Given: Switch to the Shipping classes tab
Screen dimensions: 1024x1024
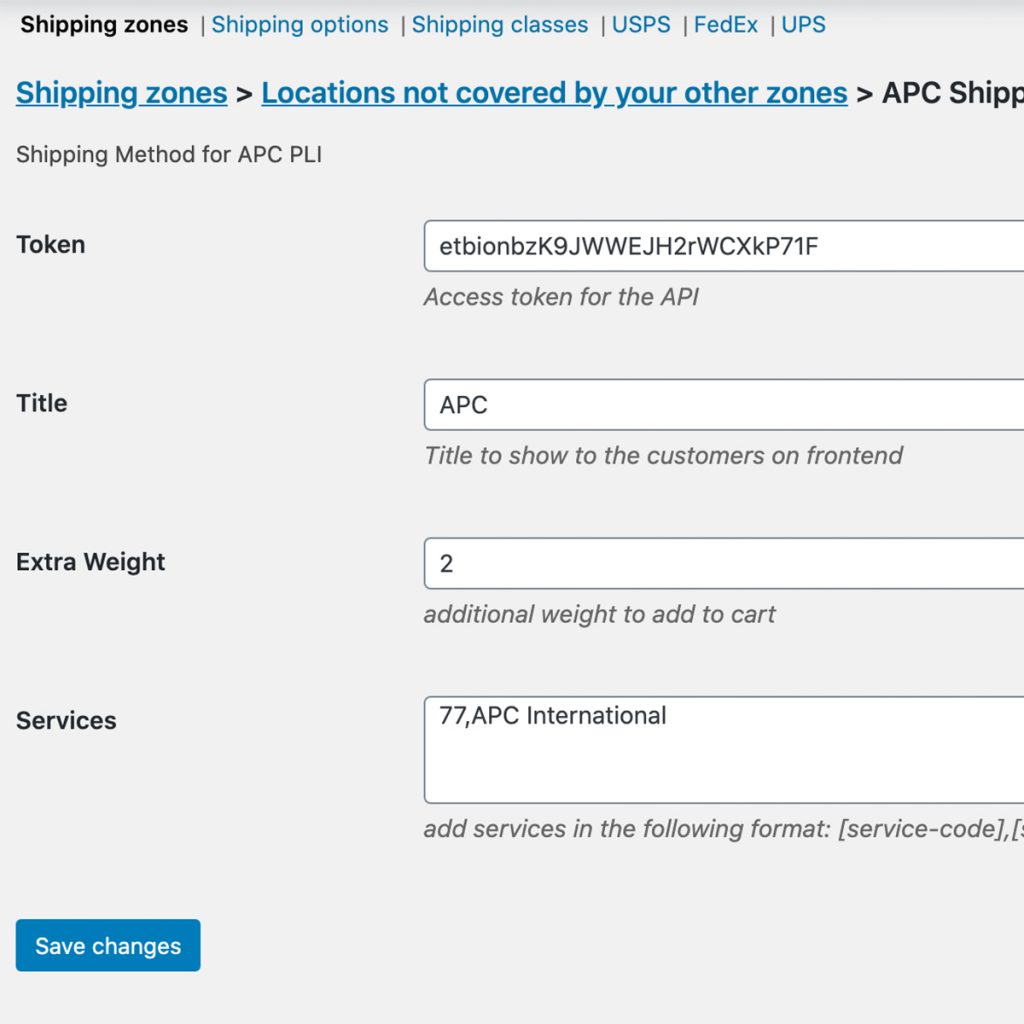Looking at the screenshot, I should click(x=499, y=25).
